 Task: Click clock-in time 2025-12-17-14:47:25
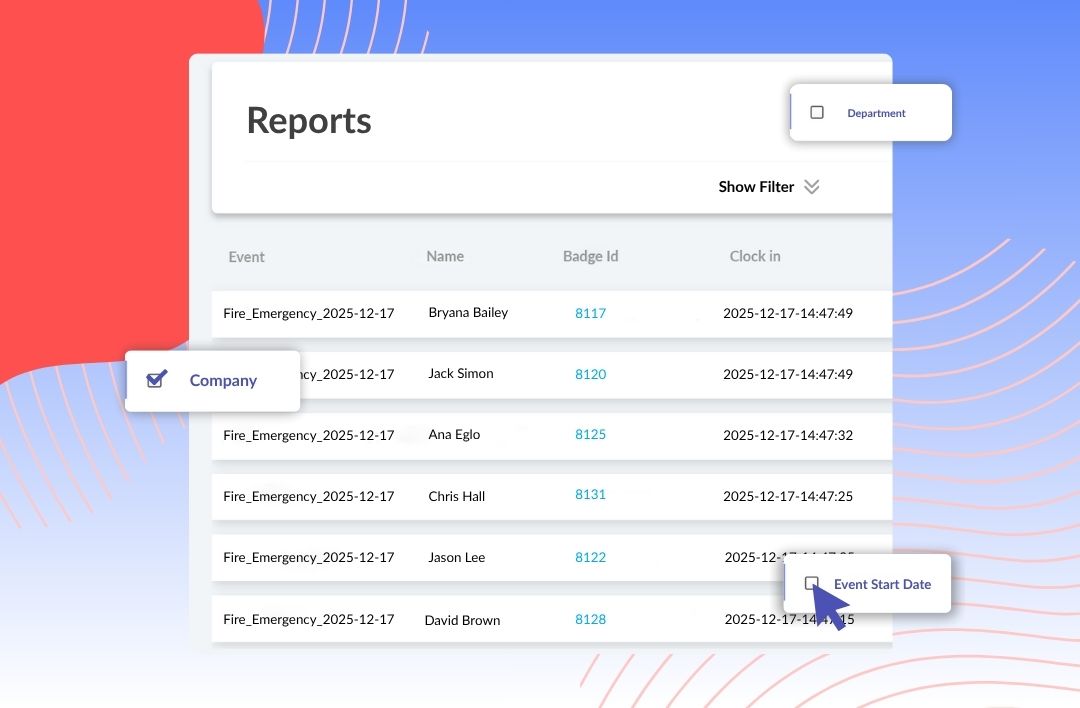pyautogui.click(x=788, y=496)
